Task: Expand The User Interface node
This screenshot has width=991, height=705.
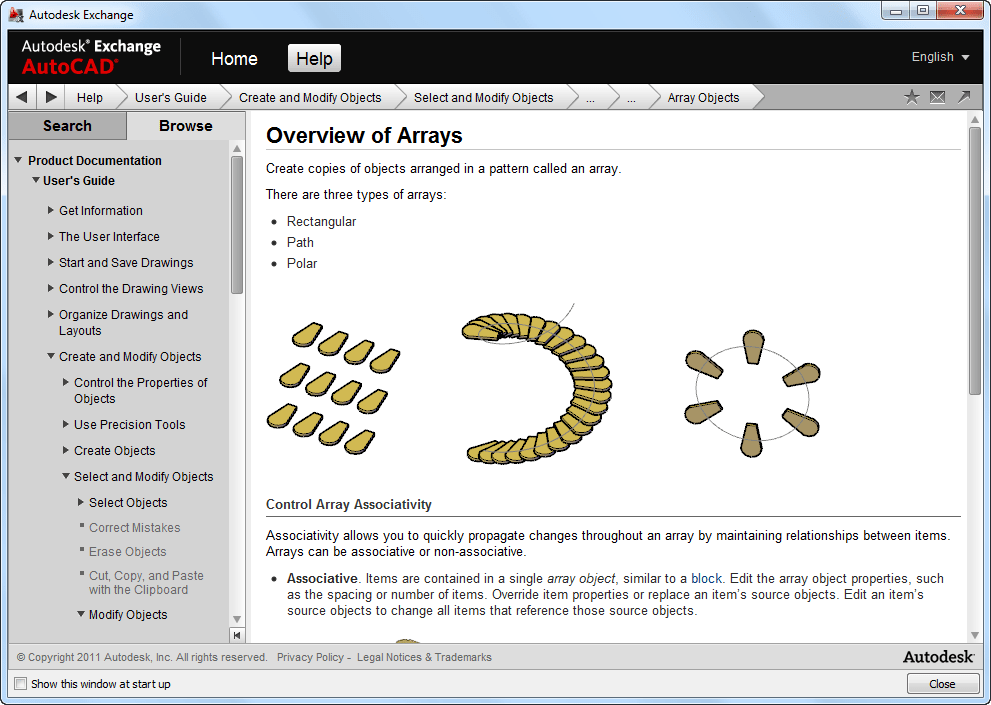Action: click(x=51, y=236)
